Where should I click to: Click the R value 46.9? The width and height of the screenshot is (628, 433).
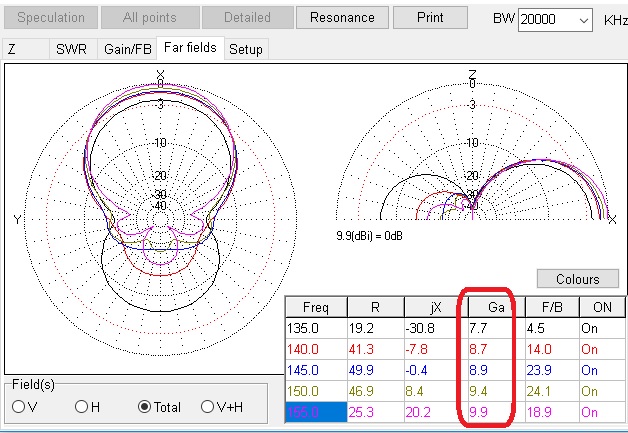click(x=376, y=391)
